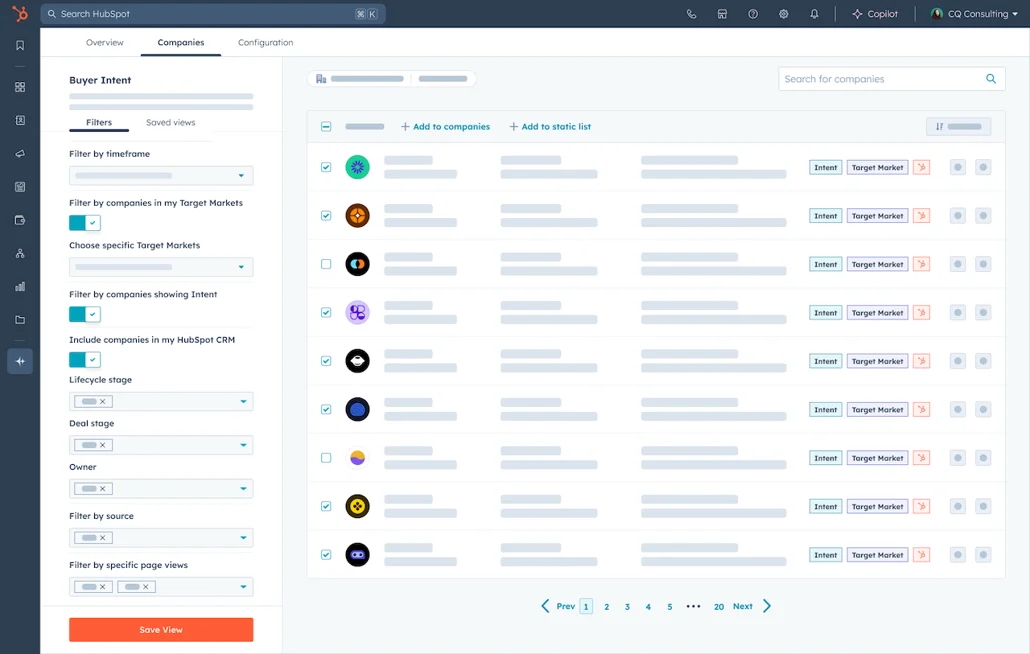Click the phone calling icon
The height and width of the screenshot is (654, 1030).
691,14
